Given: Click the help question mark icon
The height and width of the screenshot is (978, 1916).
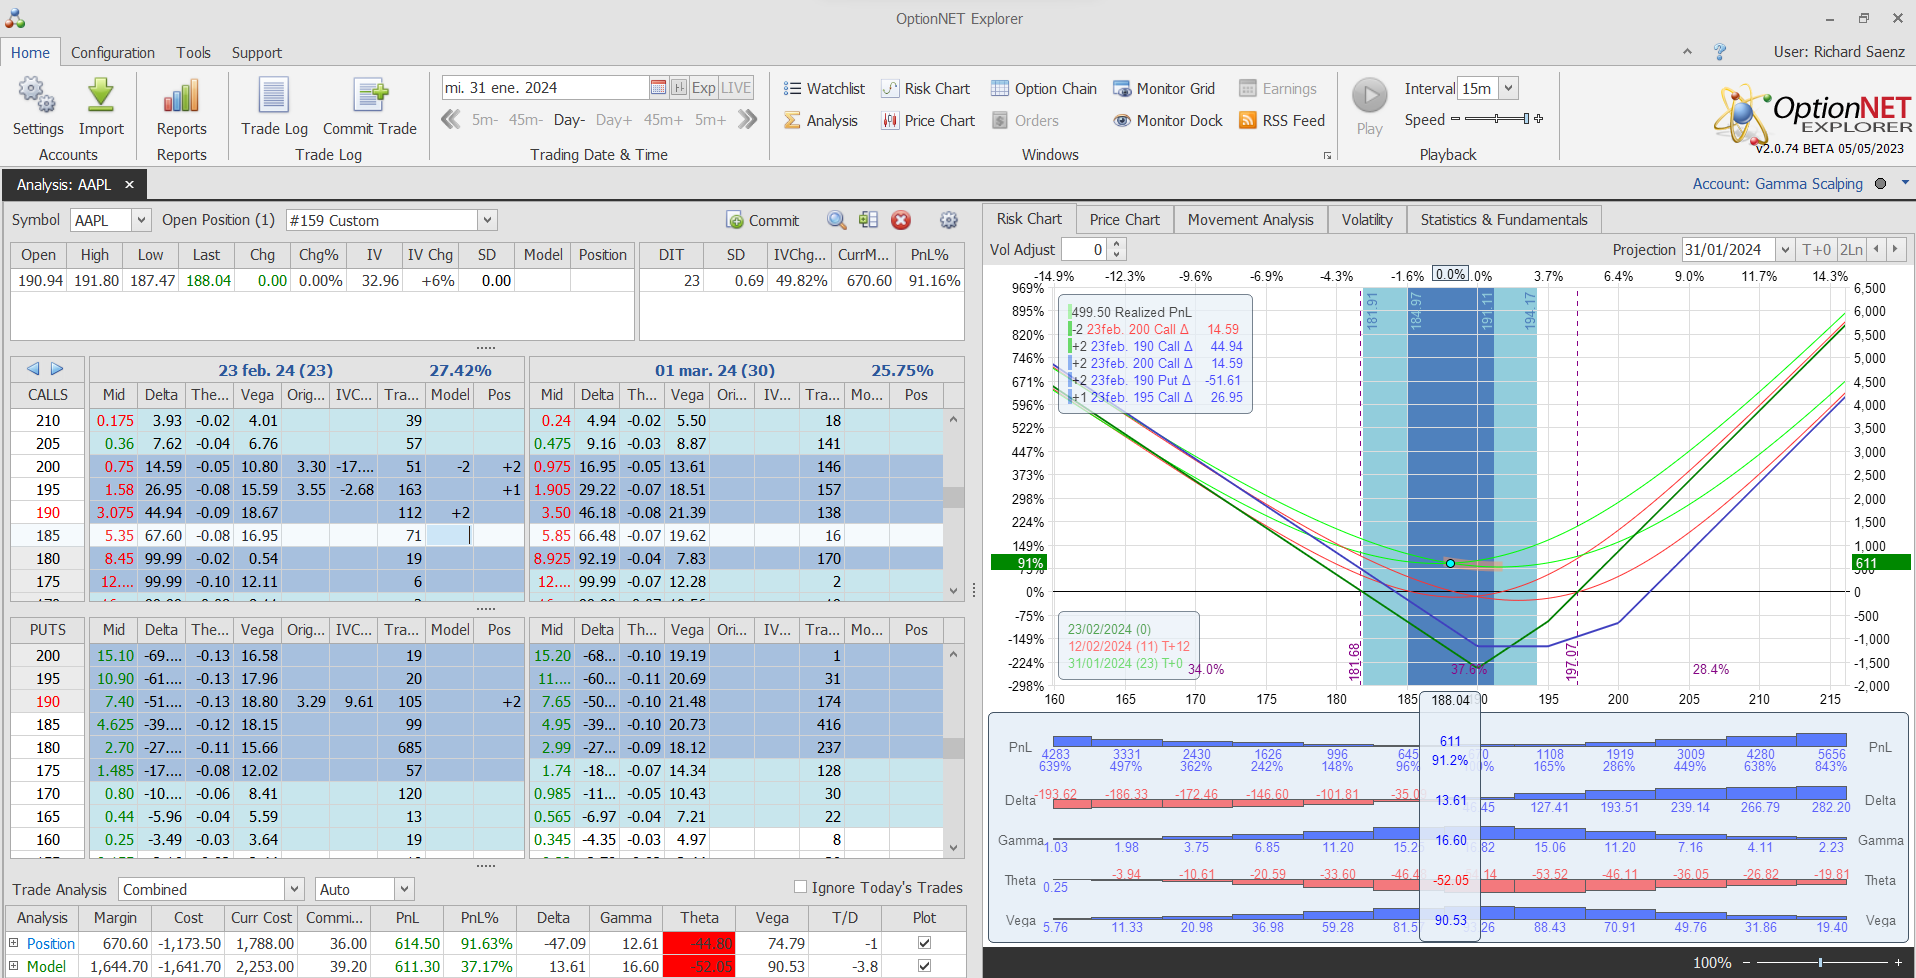Looking at the screenshot, I should (1720, 52).
